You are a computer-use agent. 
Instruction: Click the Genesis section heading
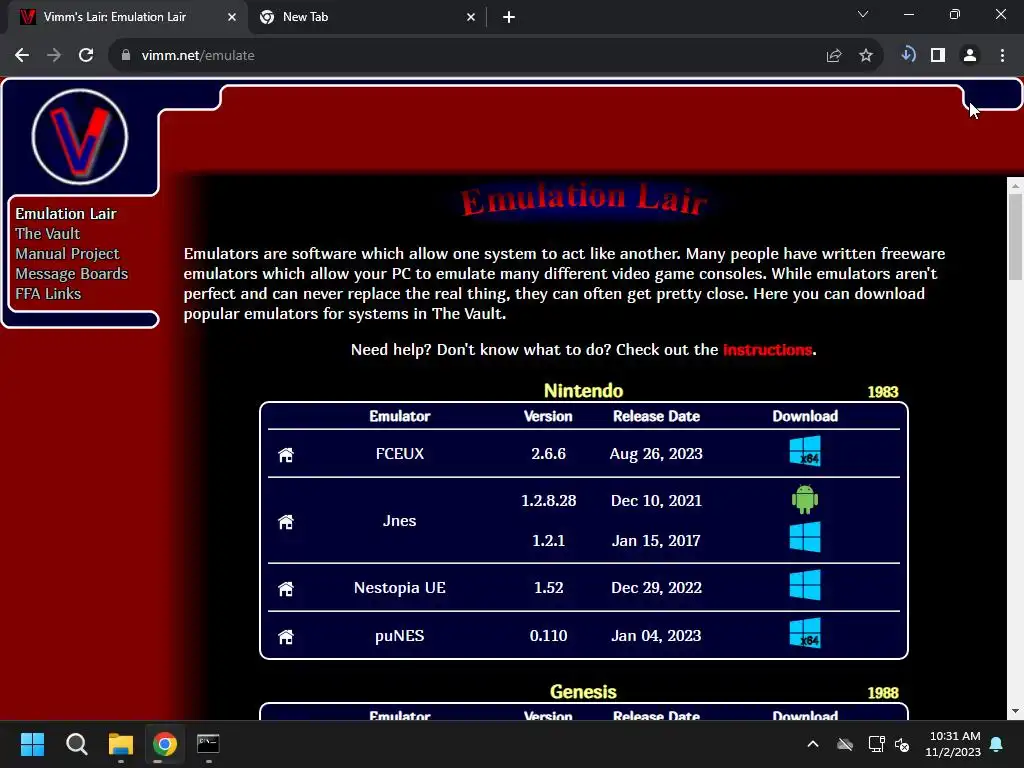(583, 692)
